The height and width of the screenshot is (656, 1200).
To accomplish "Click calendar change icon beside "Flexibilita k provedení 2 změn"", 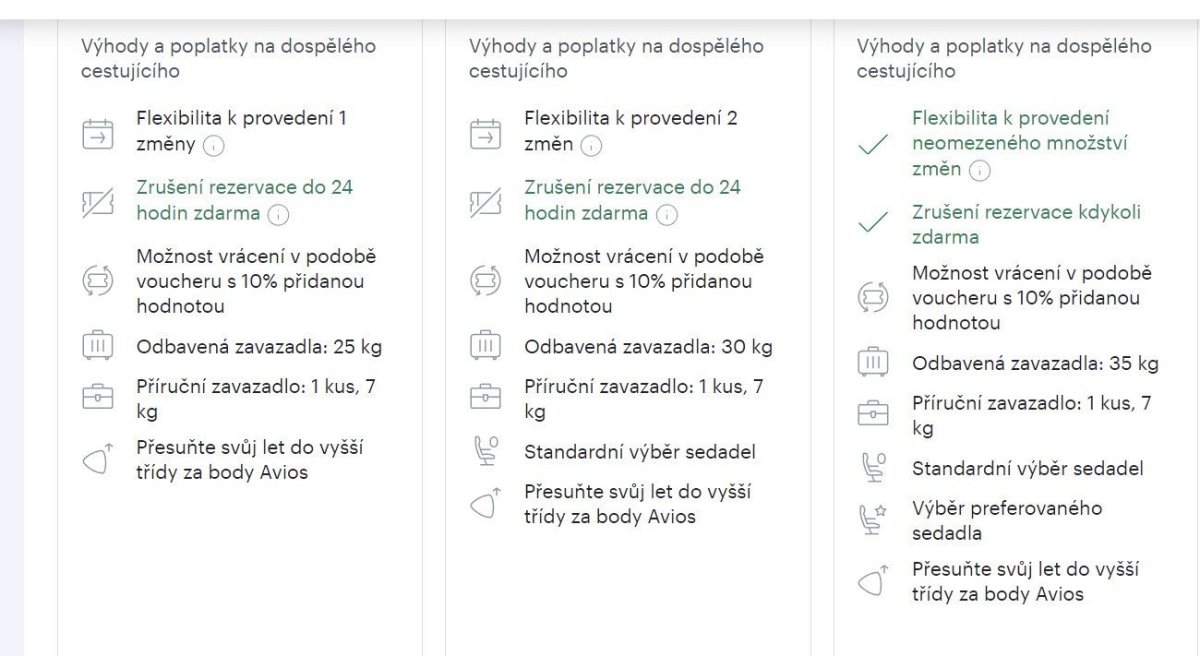I will (x=485, y=132).
